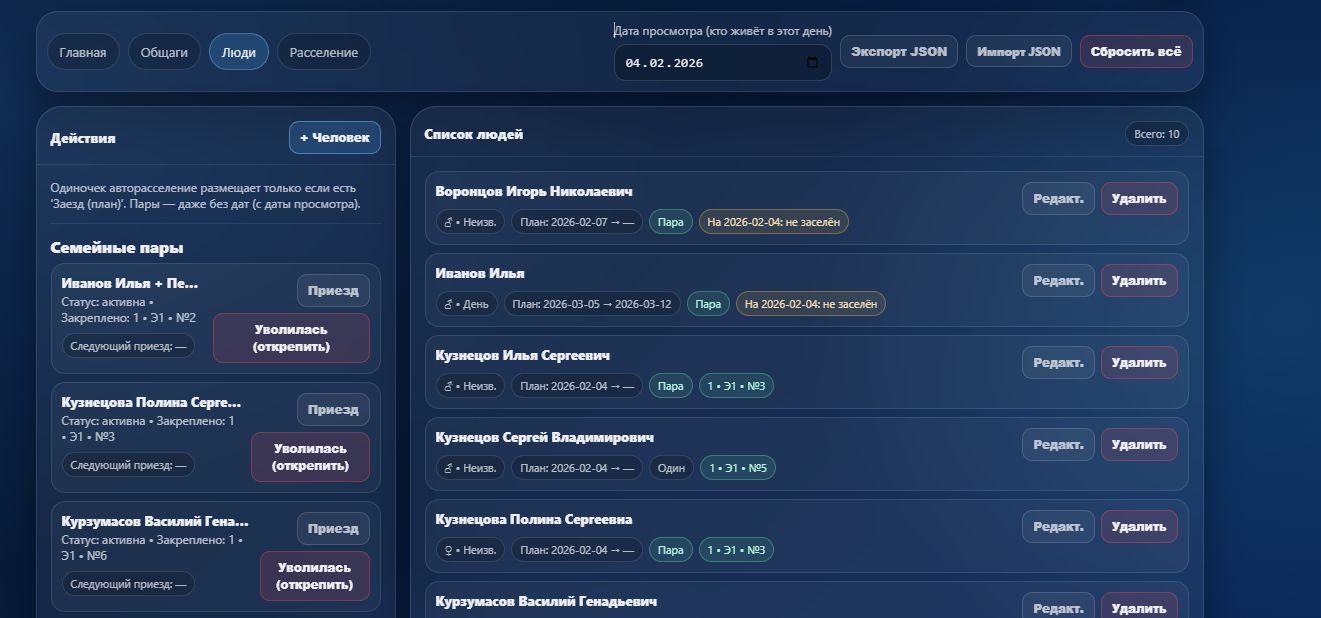Image resolution: width=1321 pixels, height=618 pixels.
Task: Open the Общаги tab
Action: [164, 52]
